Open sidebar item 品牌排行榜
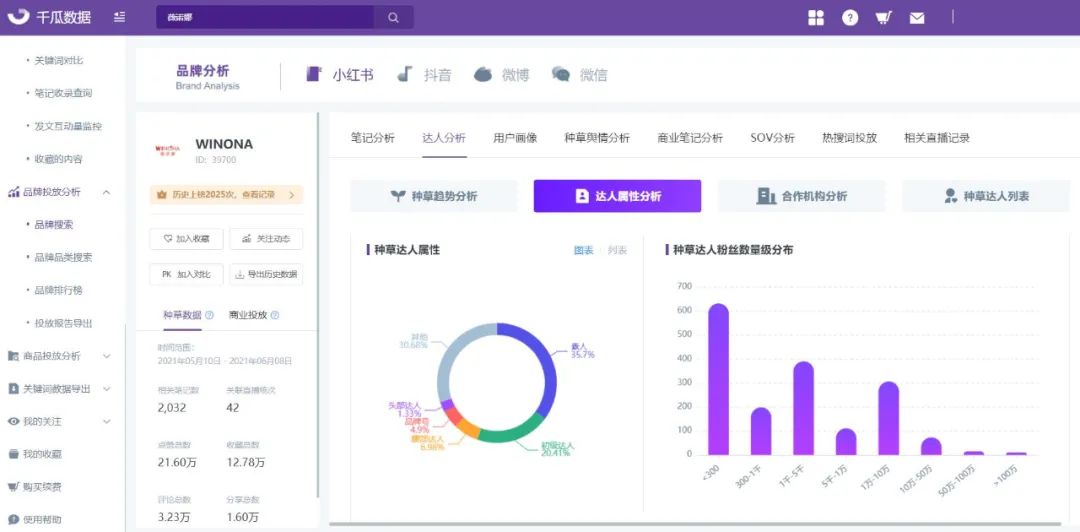1080x532 pixels. 59,290
